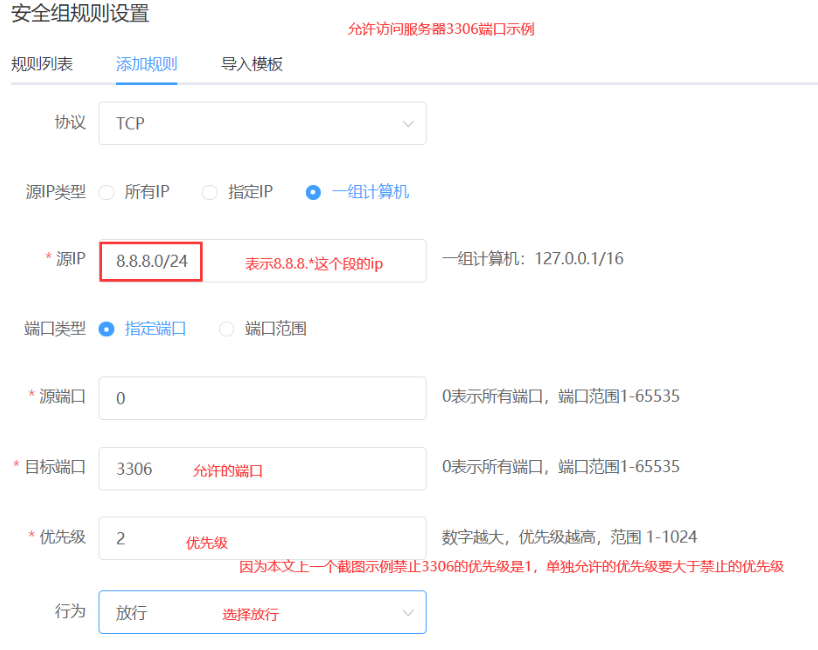This screenshot has height=650, width=818.
Task: Click the 目标端口 field showing 3306
Action: tap(262, 467)
